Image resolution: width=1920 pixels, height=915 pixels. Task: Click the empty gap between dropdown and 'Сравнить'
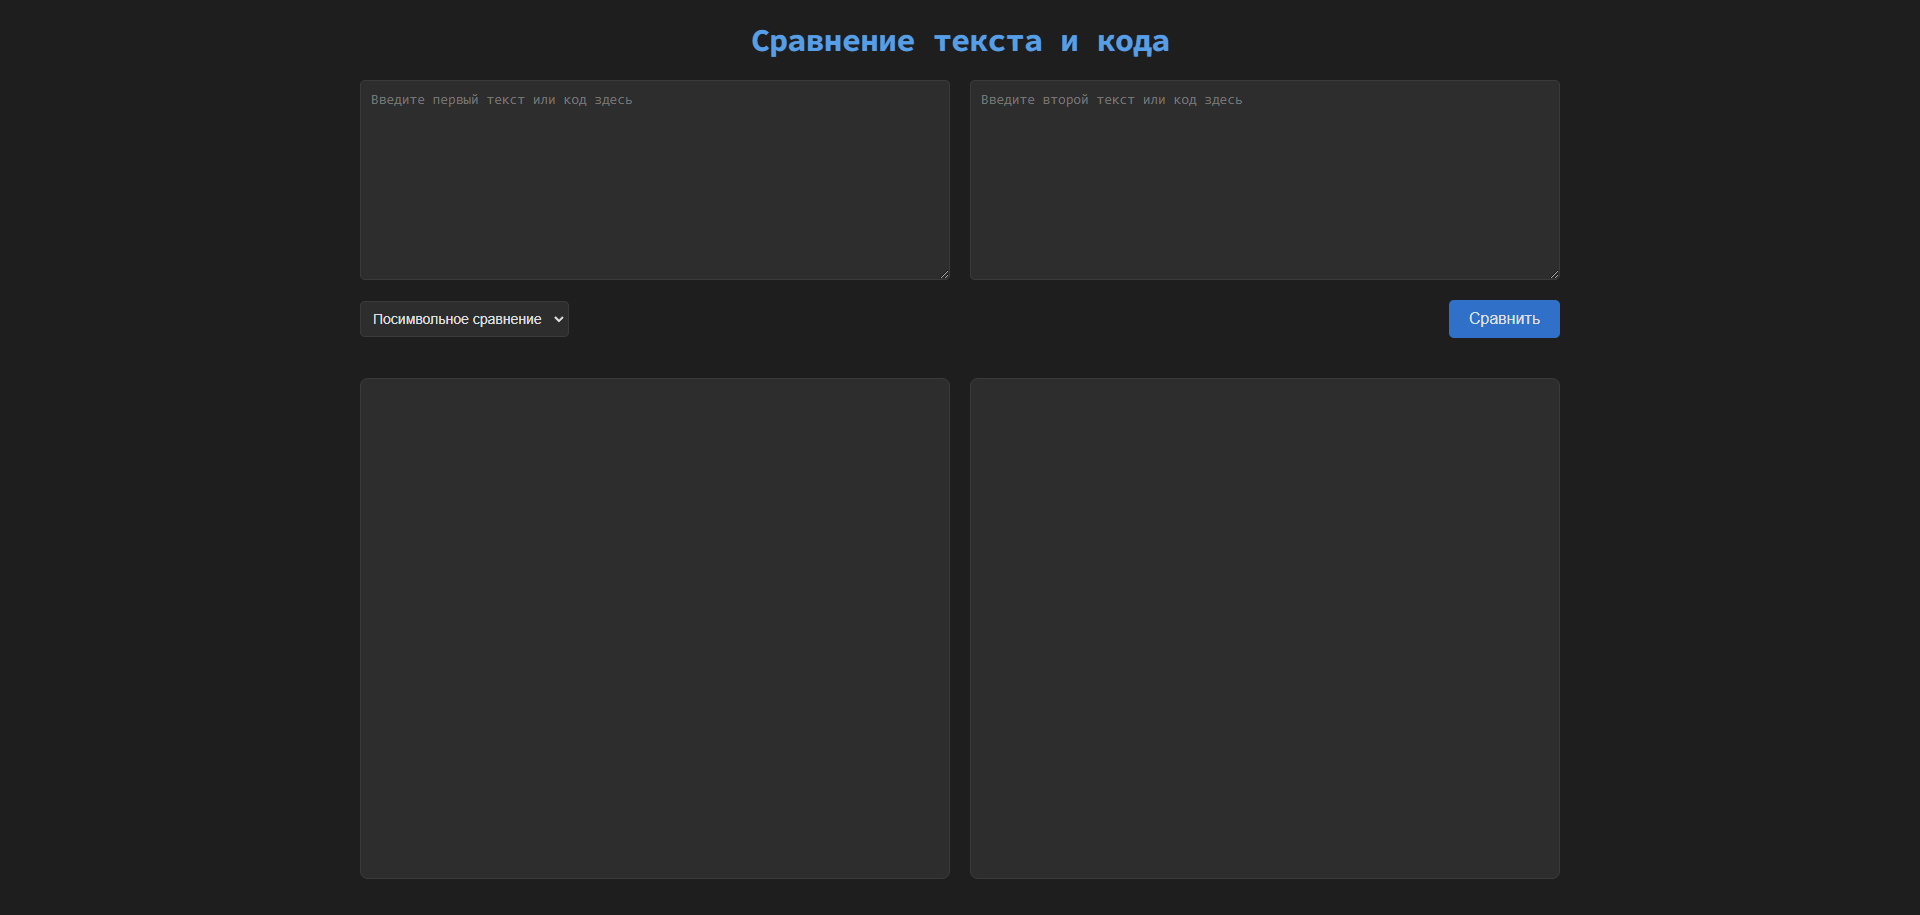(1000, 319)
